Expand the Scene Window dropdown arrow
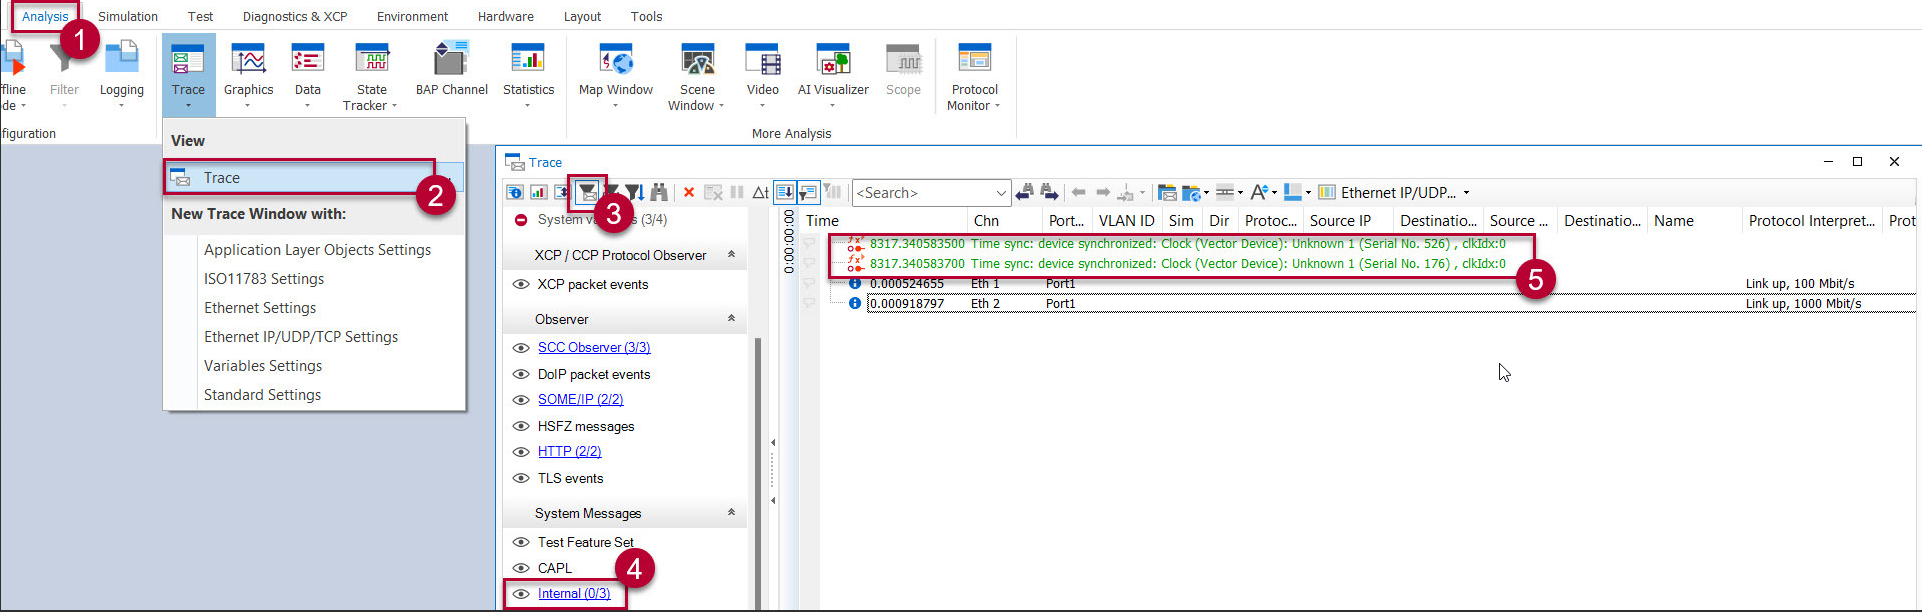Screen dimensions: 1922x612 coord(721,106)
